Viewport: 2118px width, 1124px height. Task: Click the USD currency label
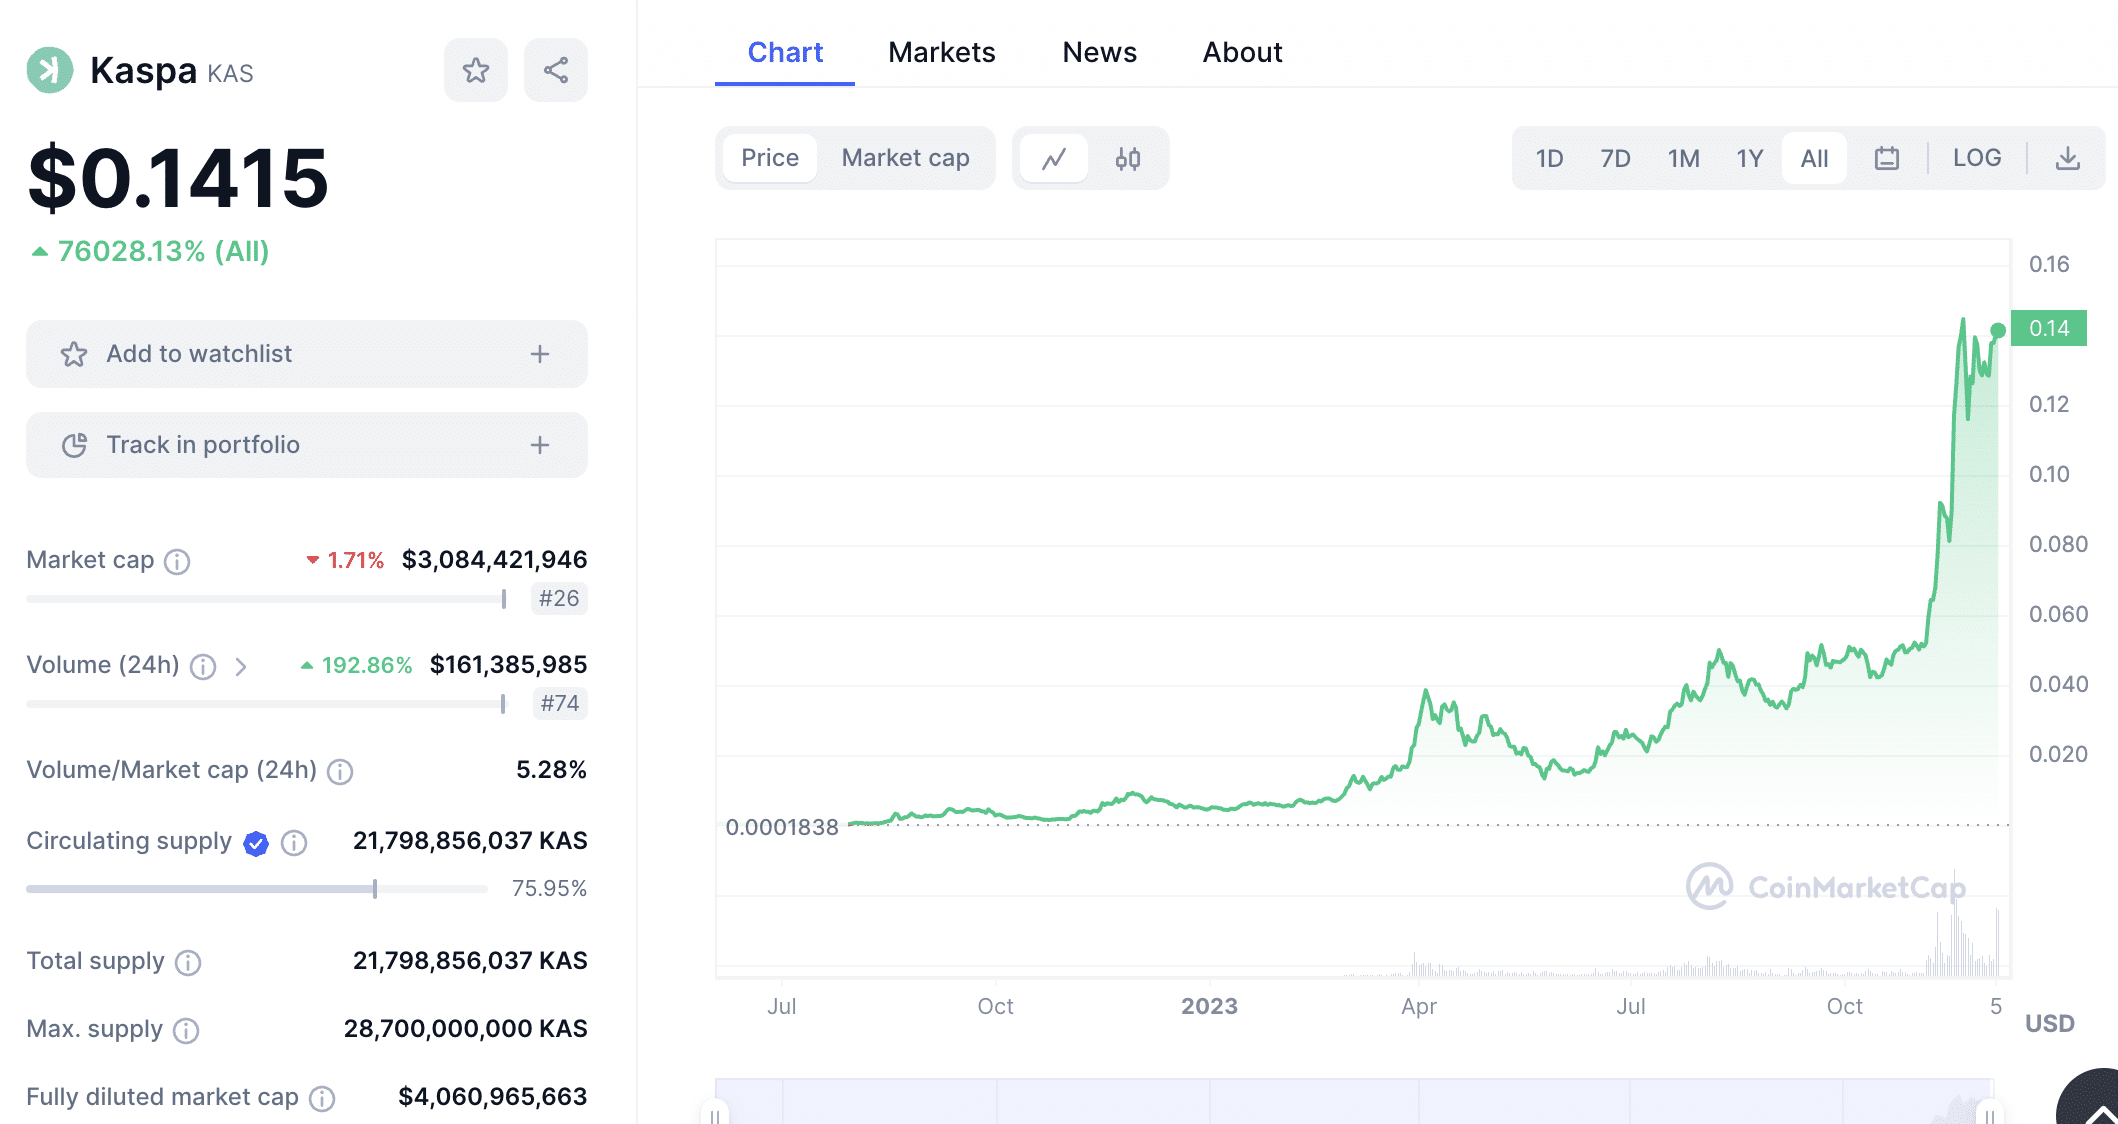[x=2050, y=1023]
